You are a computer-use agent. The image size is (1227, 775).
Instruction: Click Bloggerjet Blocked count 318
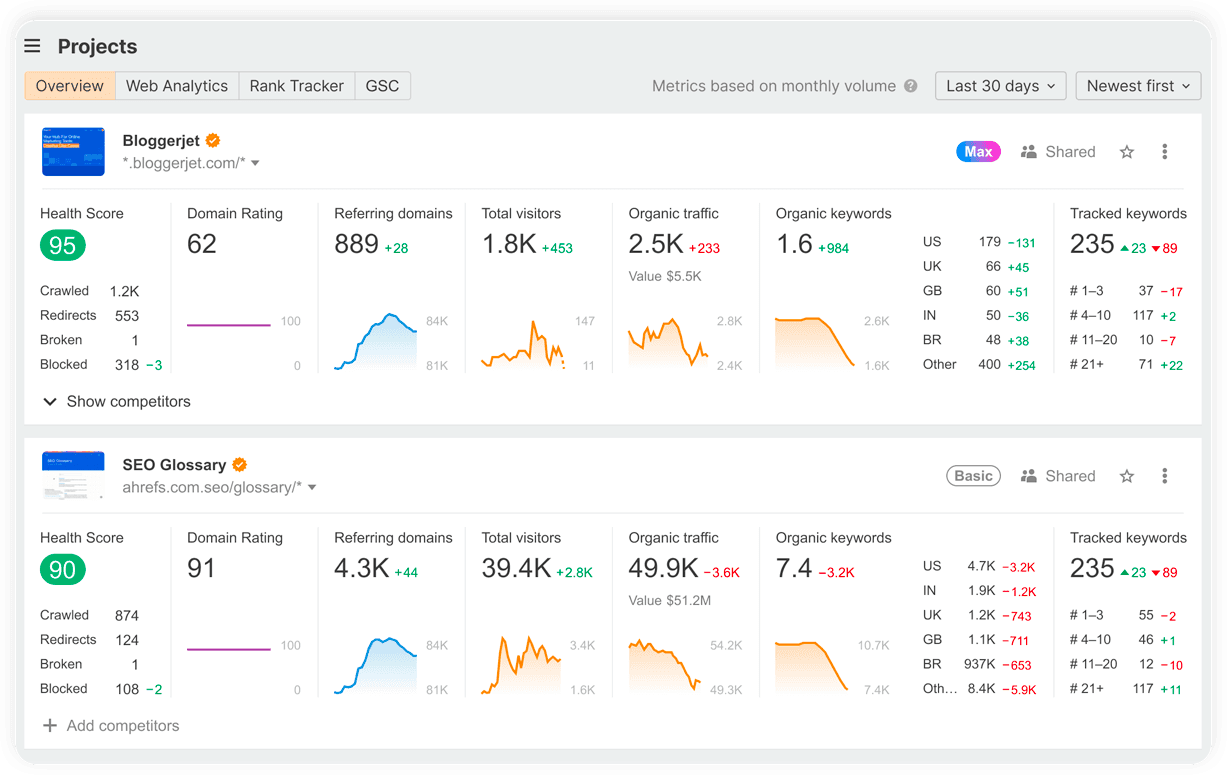click(x=127, y=365)
